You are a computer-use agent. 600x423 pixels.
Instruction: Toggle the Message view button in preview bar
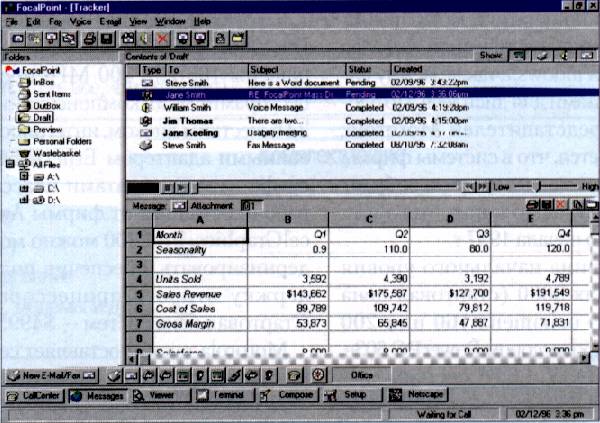tap(178, 206)
